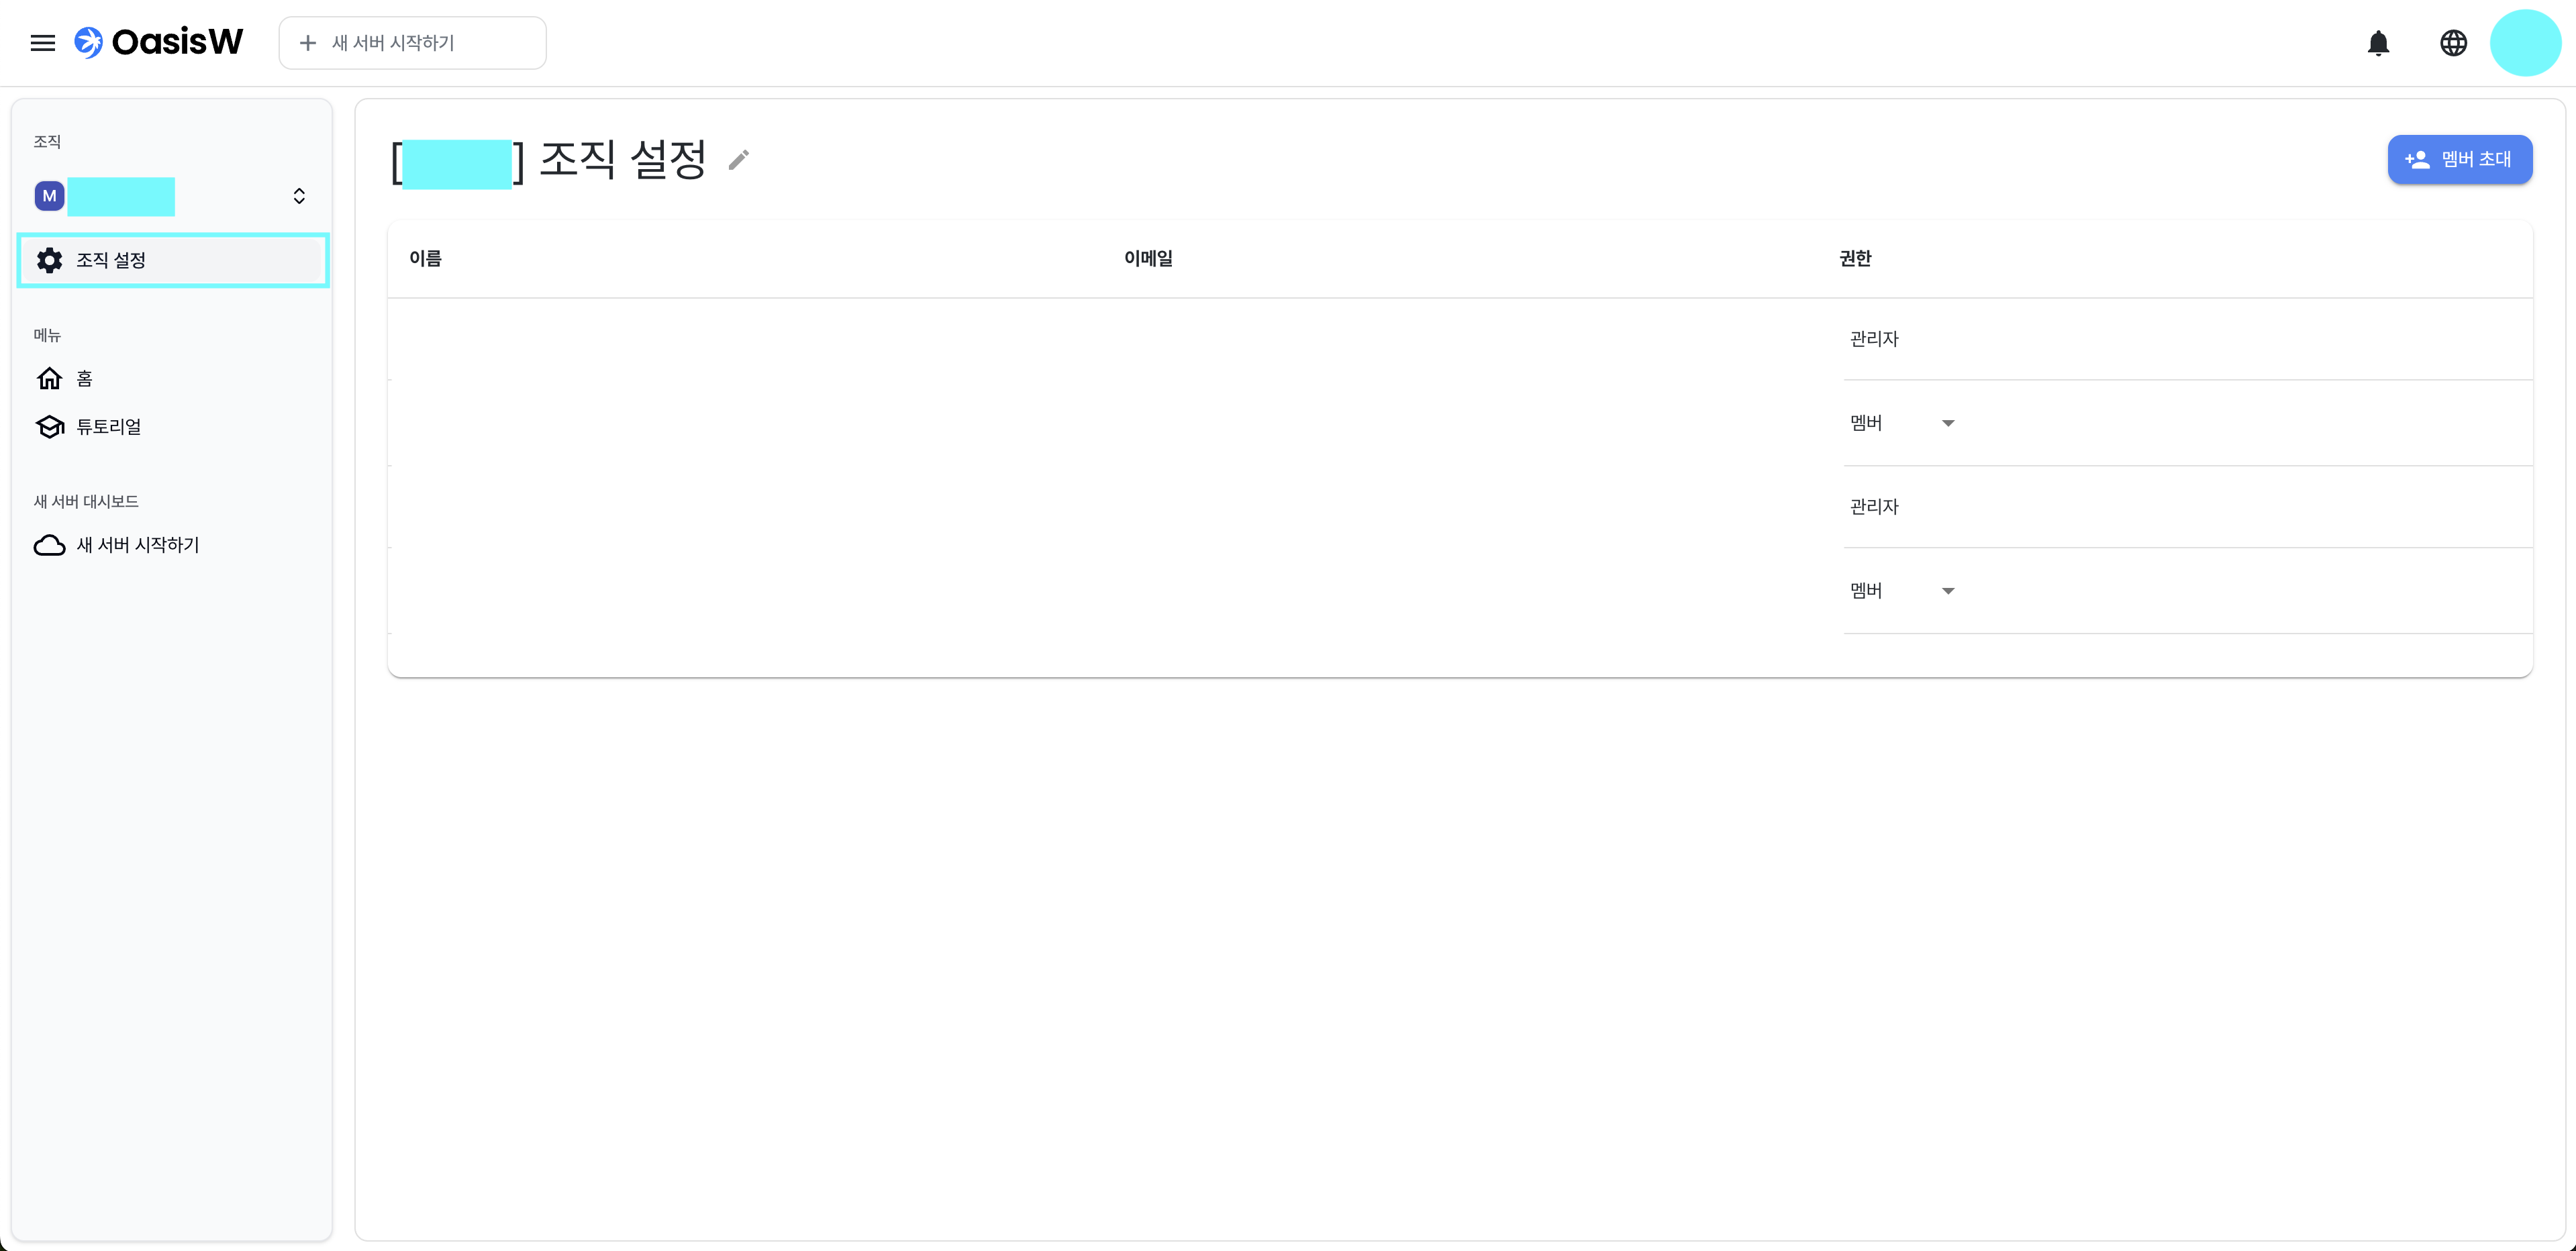Viewport: 2576px width, 1251px height.
Task: Open 튜토리얼 menu item
Action: (109, 427)
